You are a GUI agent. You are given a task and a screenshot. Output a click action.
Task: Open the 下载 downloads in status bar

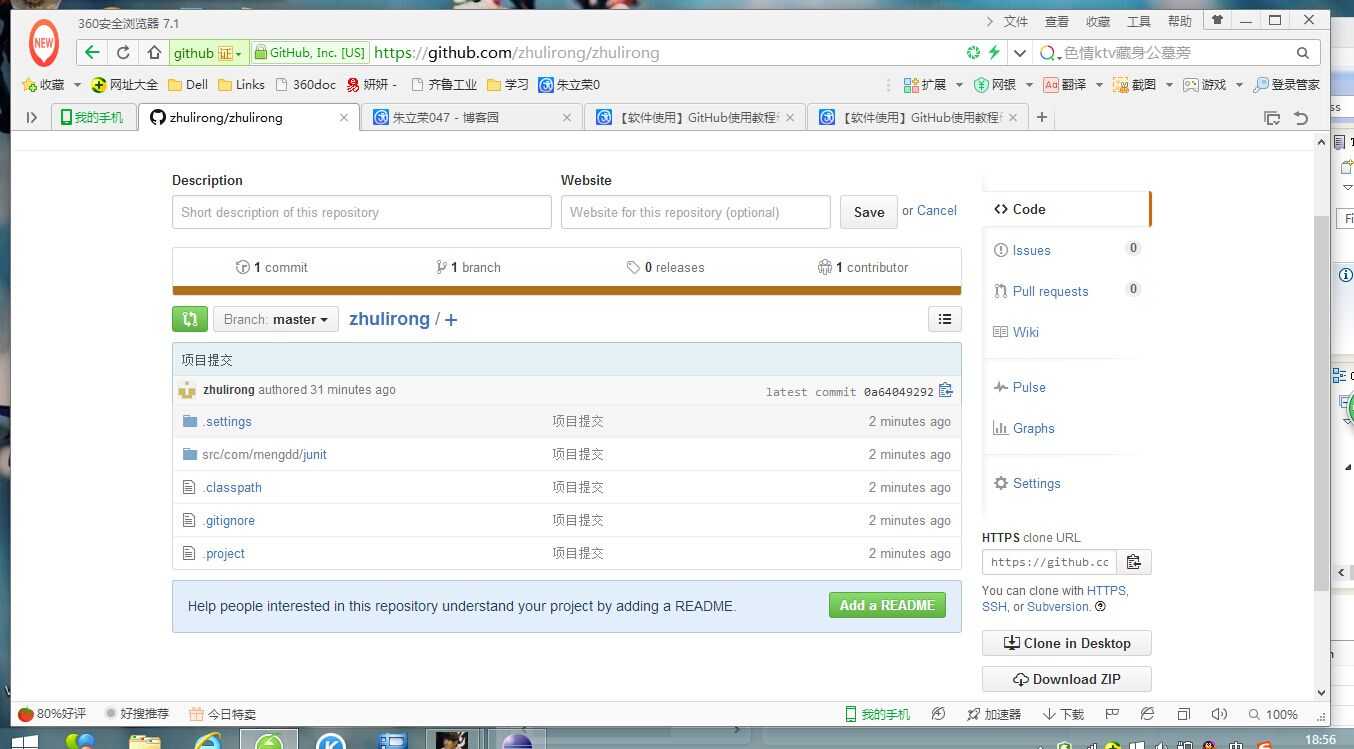pyautogui.click(x=1063, y=714)
